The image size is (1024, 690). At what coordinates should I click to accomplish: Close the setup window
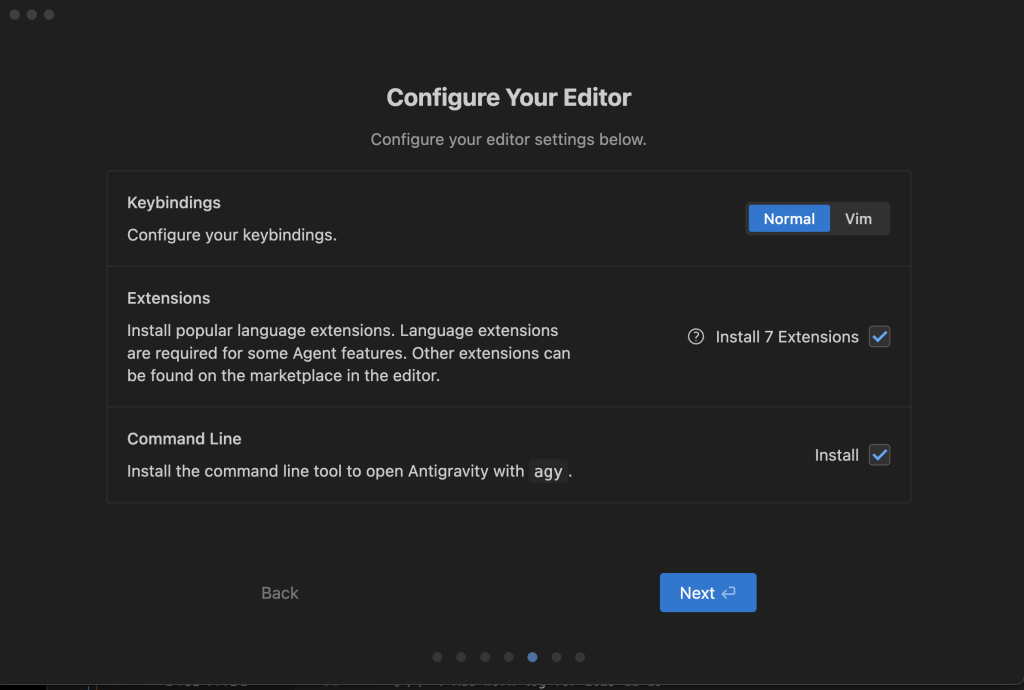pyautogui.click(x=16, y=15)
